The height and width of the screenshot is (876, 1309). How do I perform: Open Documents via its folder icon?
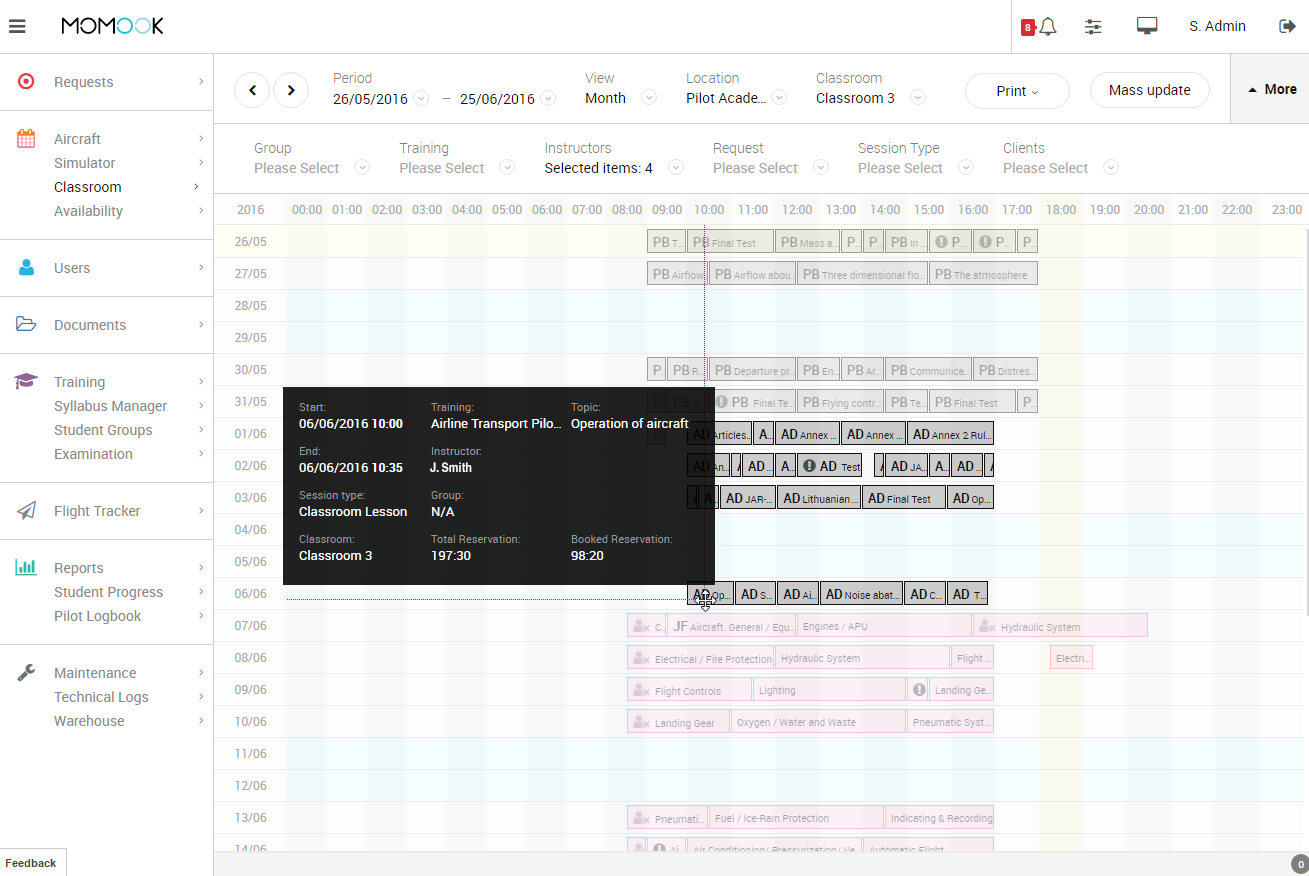24,324
